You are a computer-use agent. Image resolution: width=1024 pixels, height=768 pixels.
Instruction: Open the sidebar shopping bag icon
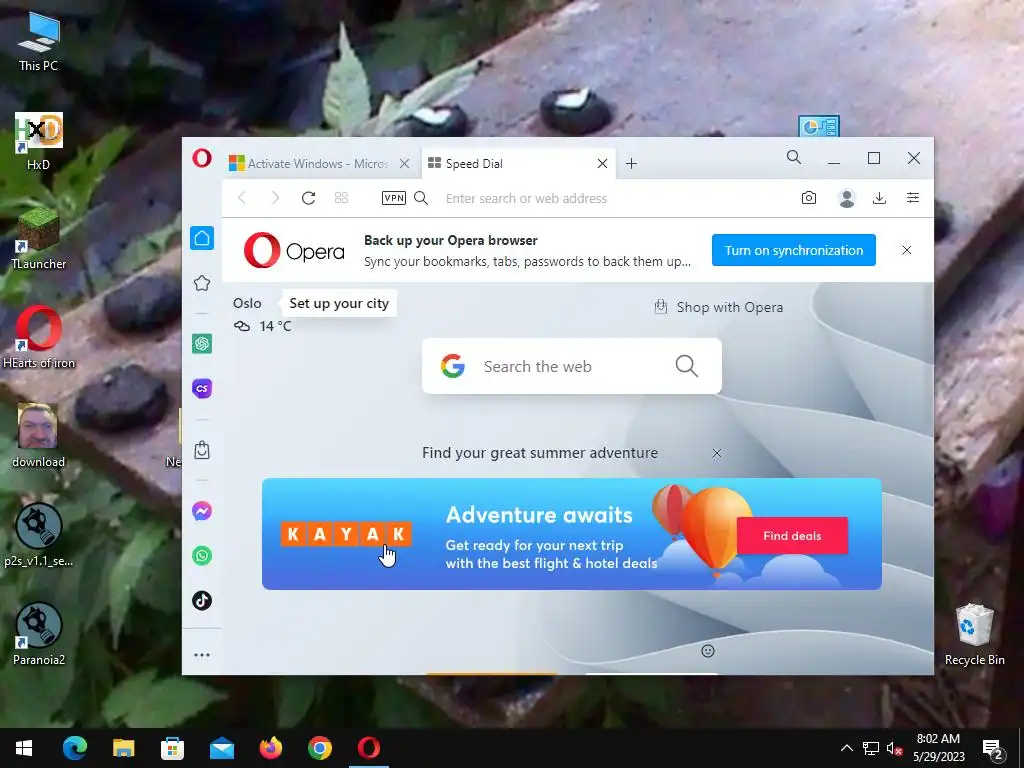pos(202,450)
